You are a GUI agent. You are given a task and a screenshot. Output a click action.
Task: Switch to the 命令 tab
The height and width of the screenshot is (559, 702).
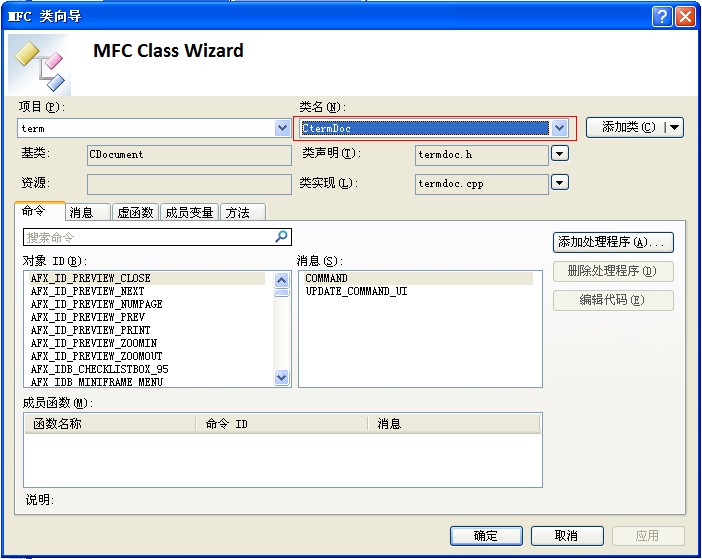click(40, 211)
